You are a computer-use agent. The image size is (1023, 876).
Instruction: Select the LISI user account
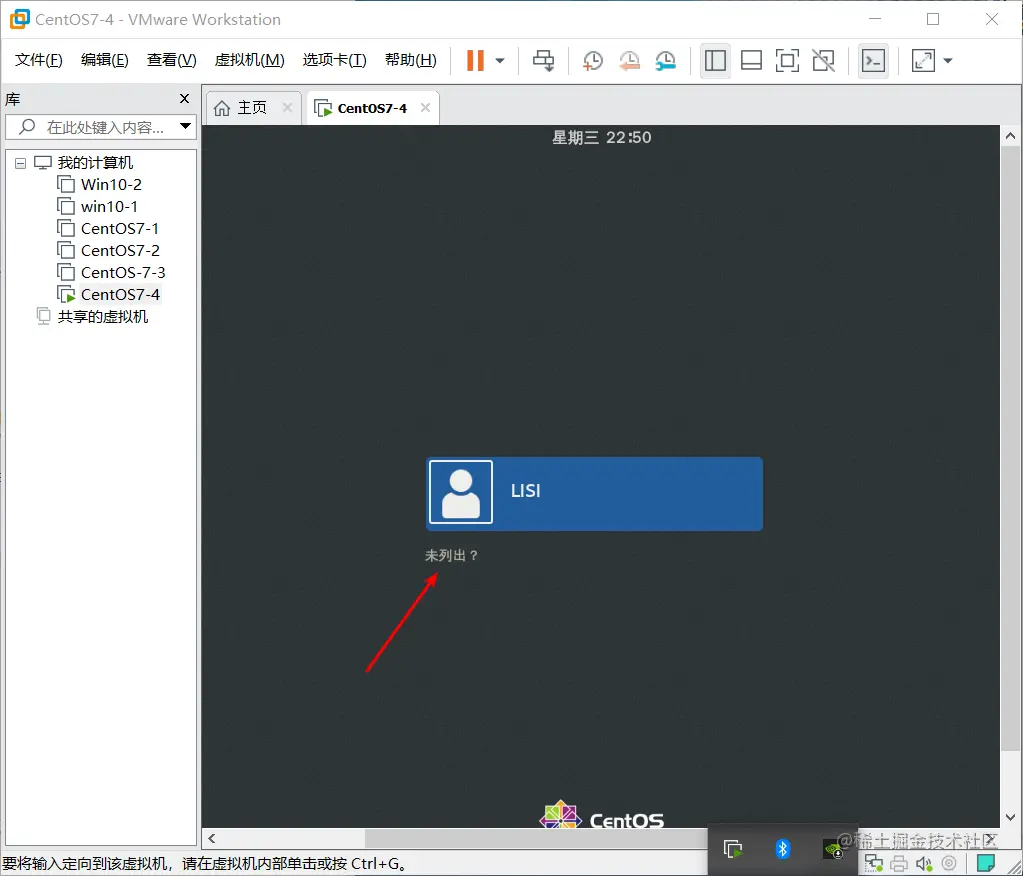click(x=594, y=494)
